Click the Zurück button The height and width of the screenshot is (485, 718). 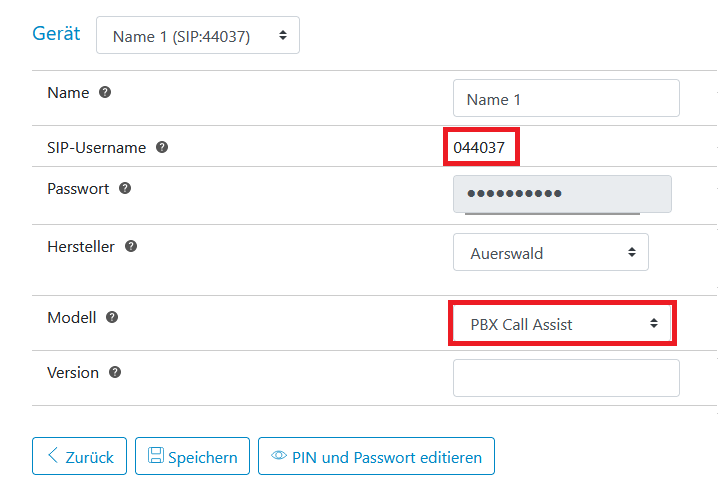click(x=80, y=456)
